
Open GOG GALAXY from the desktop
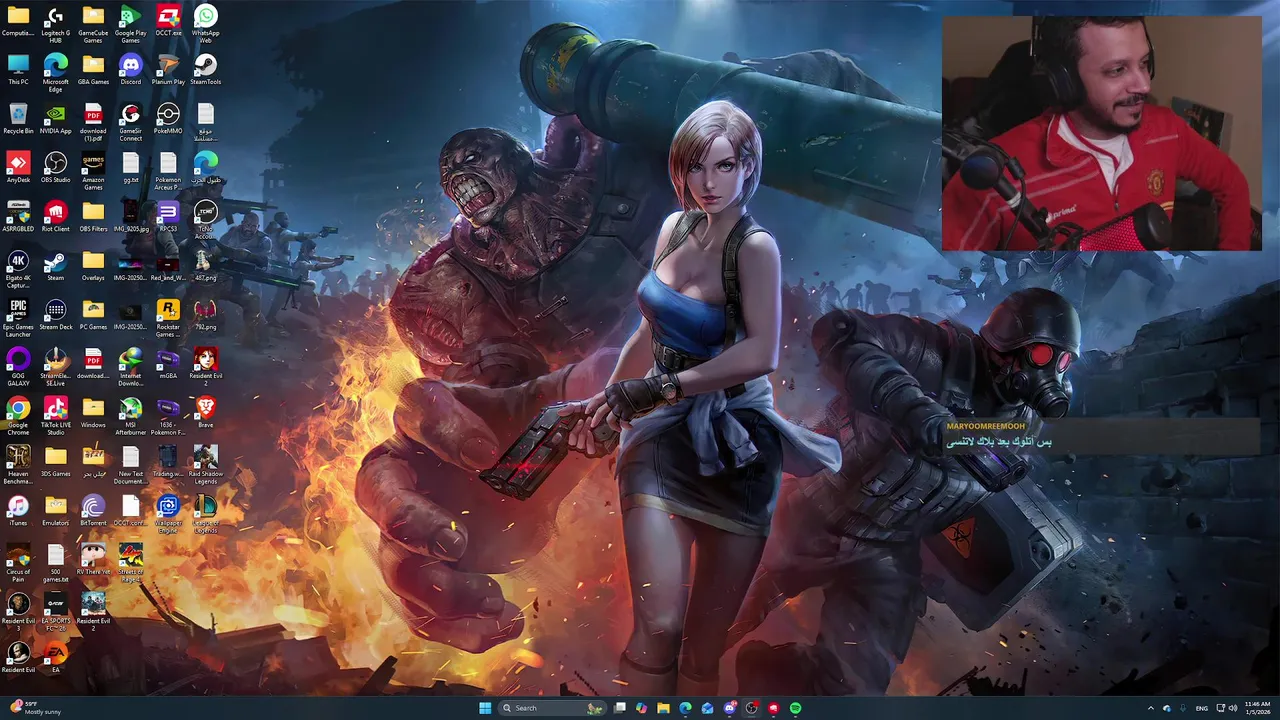coord(18,366)
